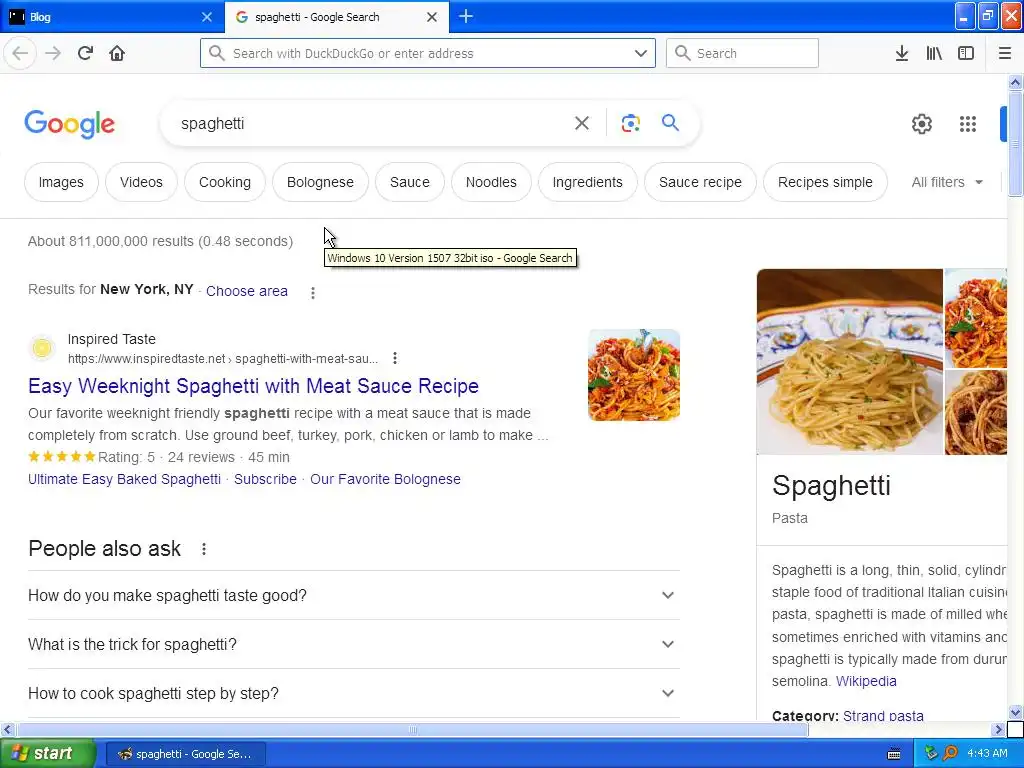Select the Sauce filter chip
This screenshot has width=1024, height=768.
click(x=409, y=182)
